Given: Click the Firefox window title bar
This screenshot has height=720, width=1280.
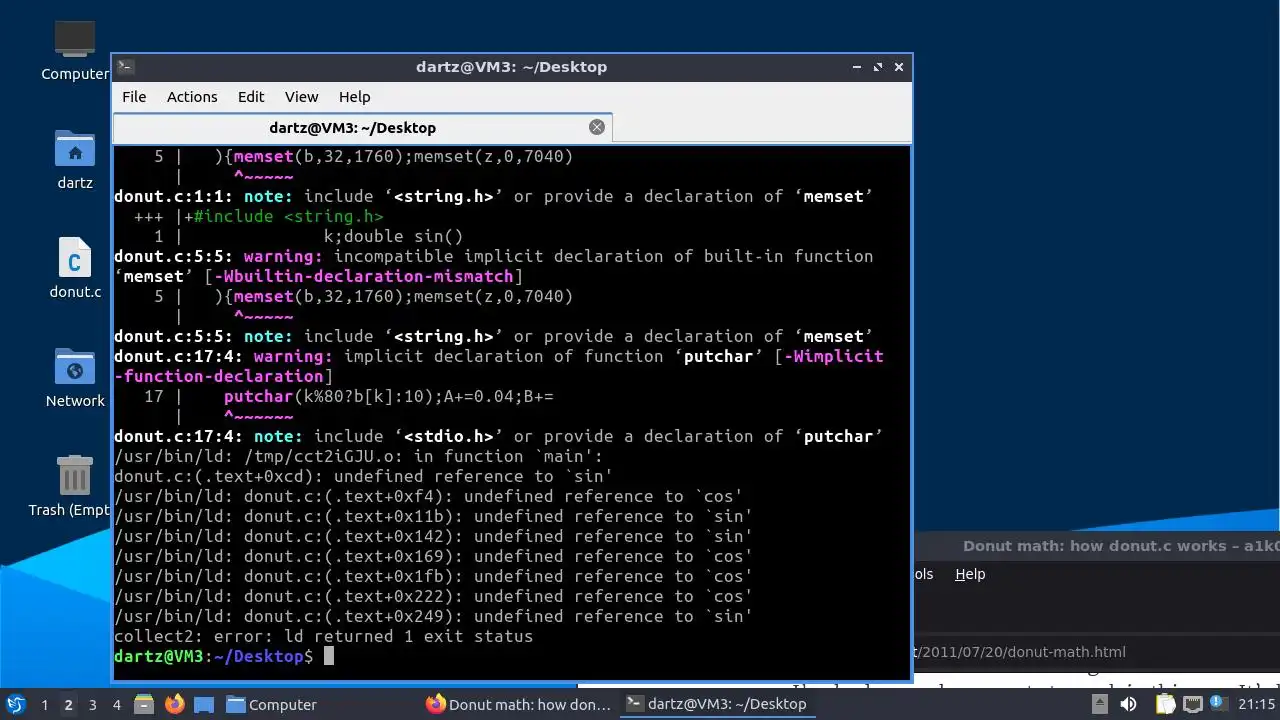Looking at the screenshot, I should pyautogui.click(x=1096, y=546).
